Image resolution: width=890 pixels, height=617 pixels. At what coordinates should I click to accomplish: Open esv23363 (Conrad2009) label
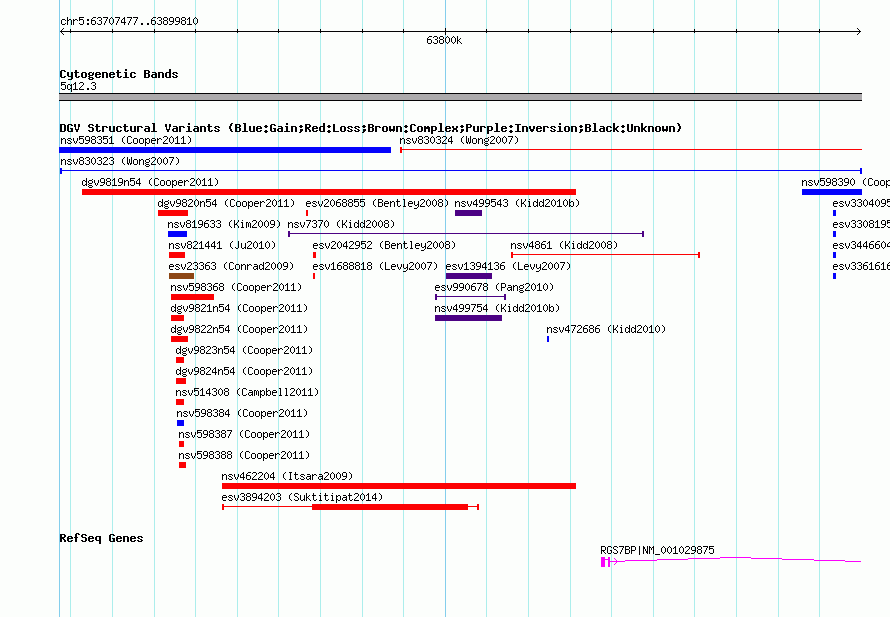tap(231, 266)
